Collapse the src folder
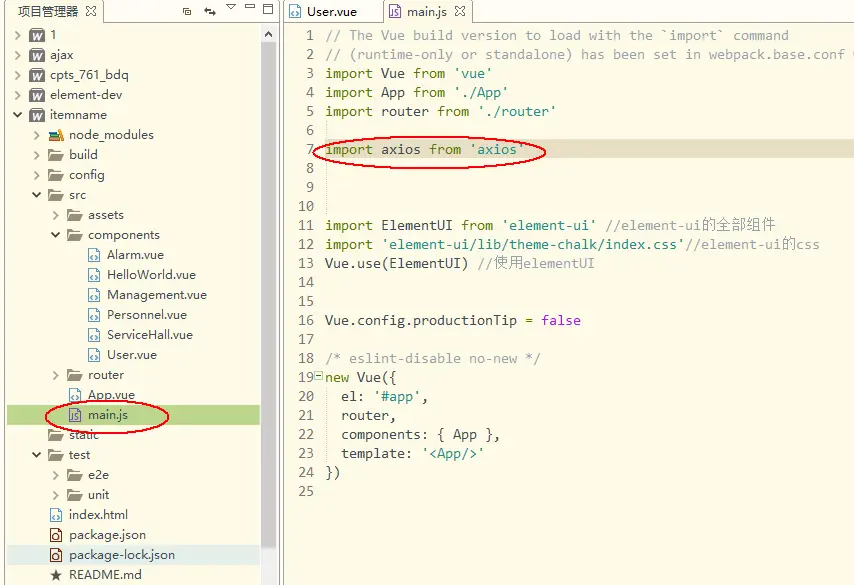This screenshot has height=585, width=854. point(36,195)
